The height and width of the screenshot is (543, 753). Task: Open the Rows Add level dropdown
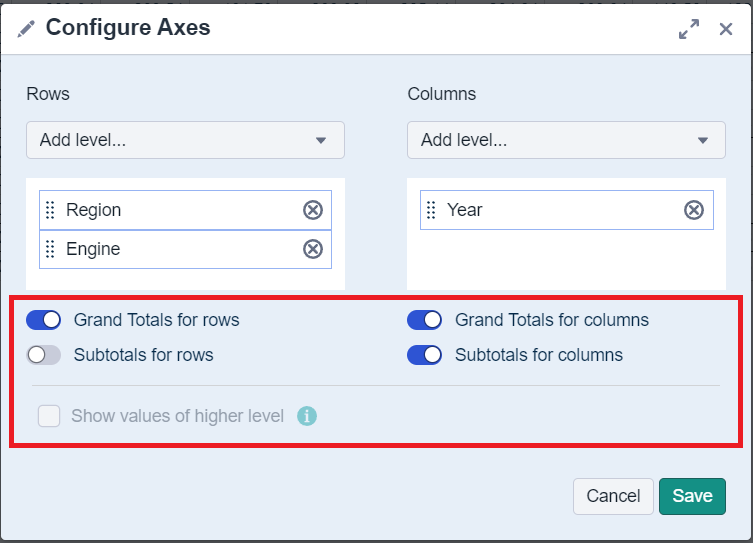pos(185,140)
